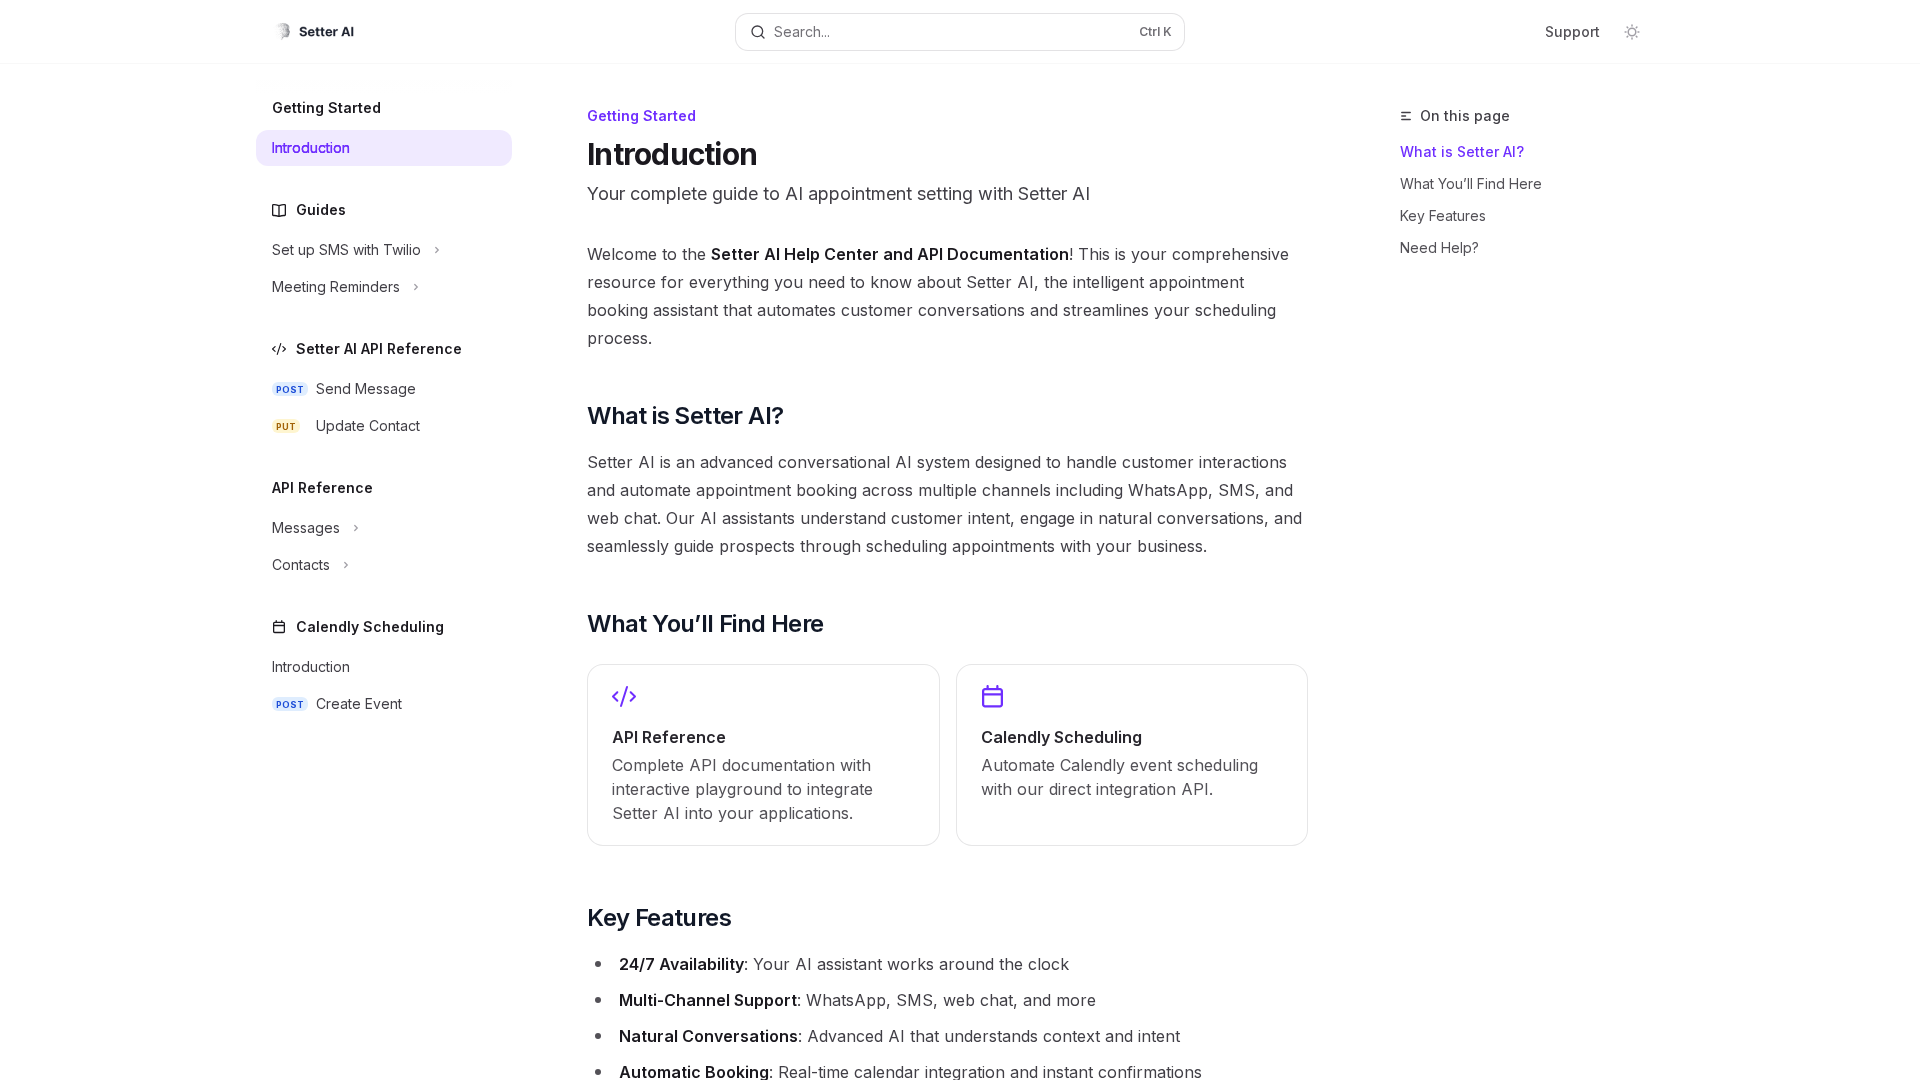Click the Setter AI logo icon
The width and height of the screenshot is (1920, 1080).
(284, 31)
